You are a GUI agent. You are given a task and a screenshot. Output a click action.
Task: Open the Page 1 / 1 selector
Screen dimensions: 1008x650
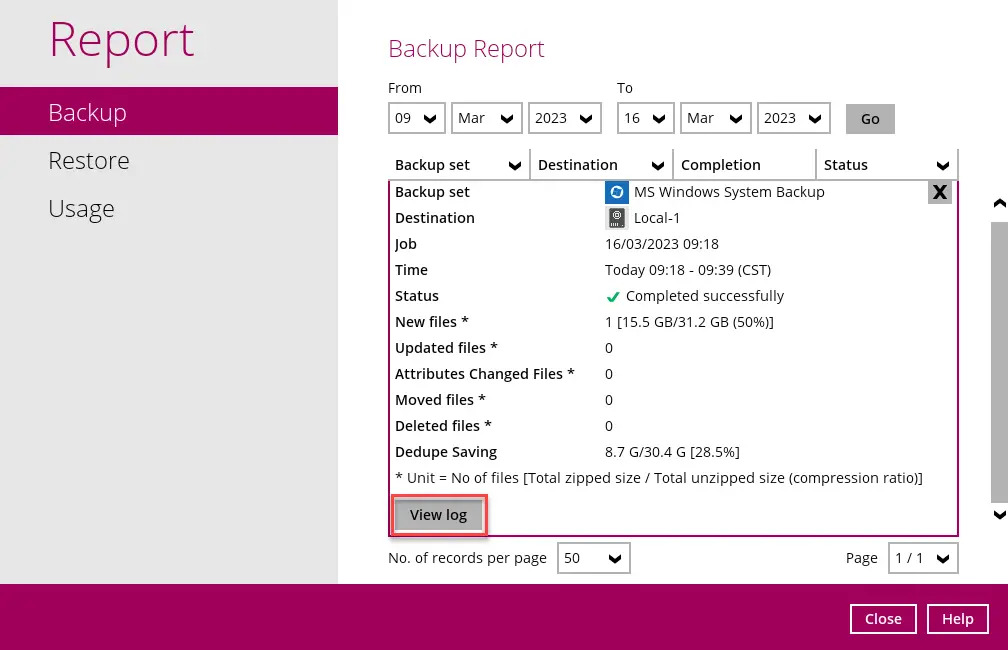point(923,558)
